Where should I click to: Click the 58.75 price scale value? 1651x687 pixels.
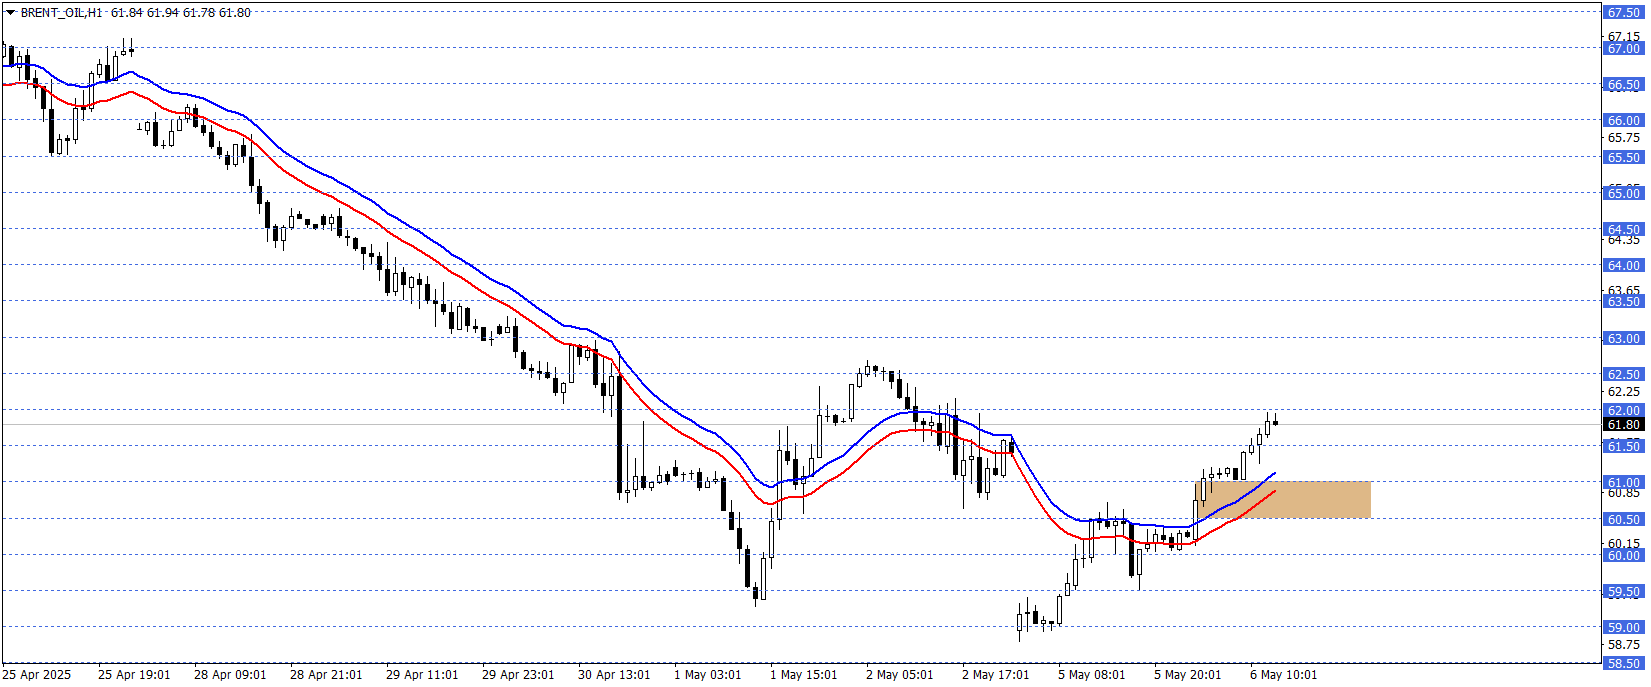1624,646
